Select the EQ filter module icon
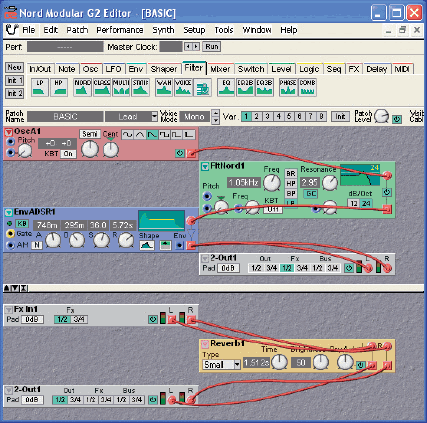This screenshot has height=423, width=427. click(226, 88)
